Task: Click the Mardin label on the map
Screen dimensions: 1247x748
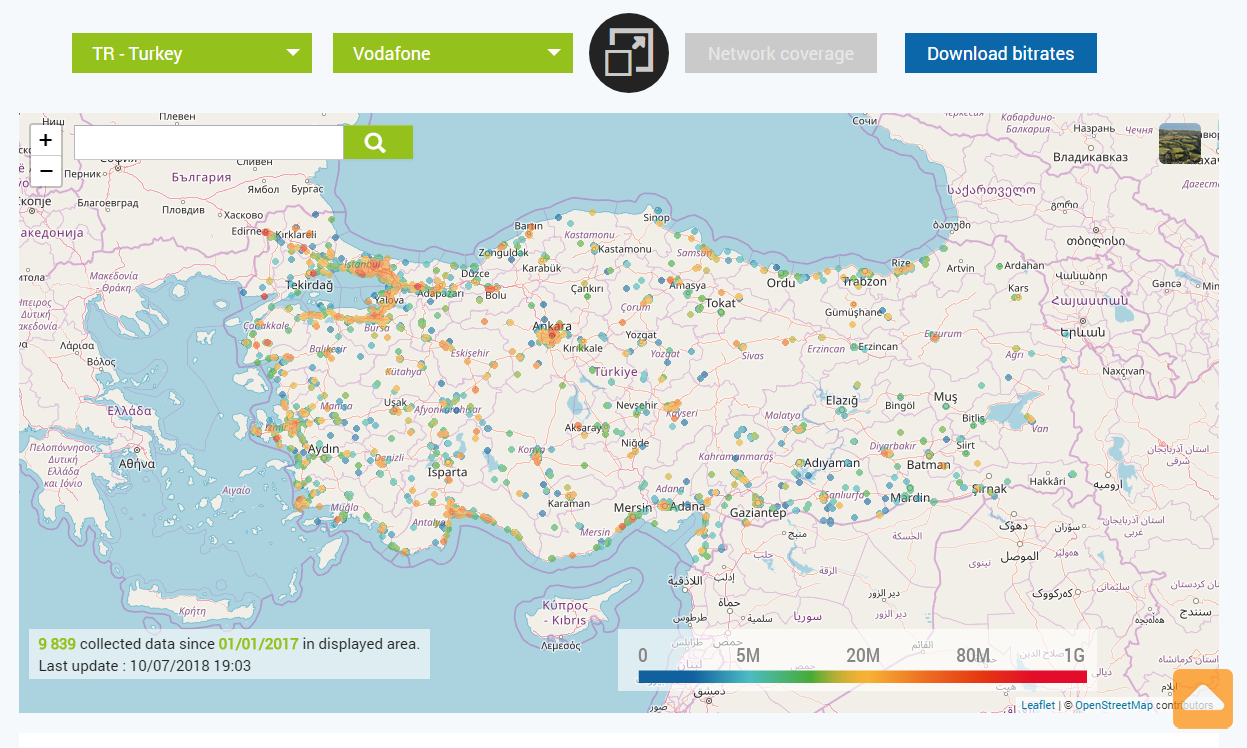Action: [910, 497]
